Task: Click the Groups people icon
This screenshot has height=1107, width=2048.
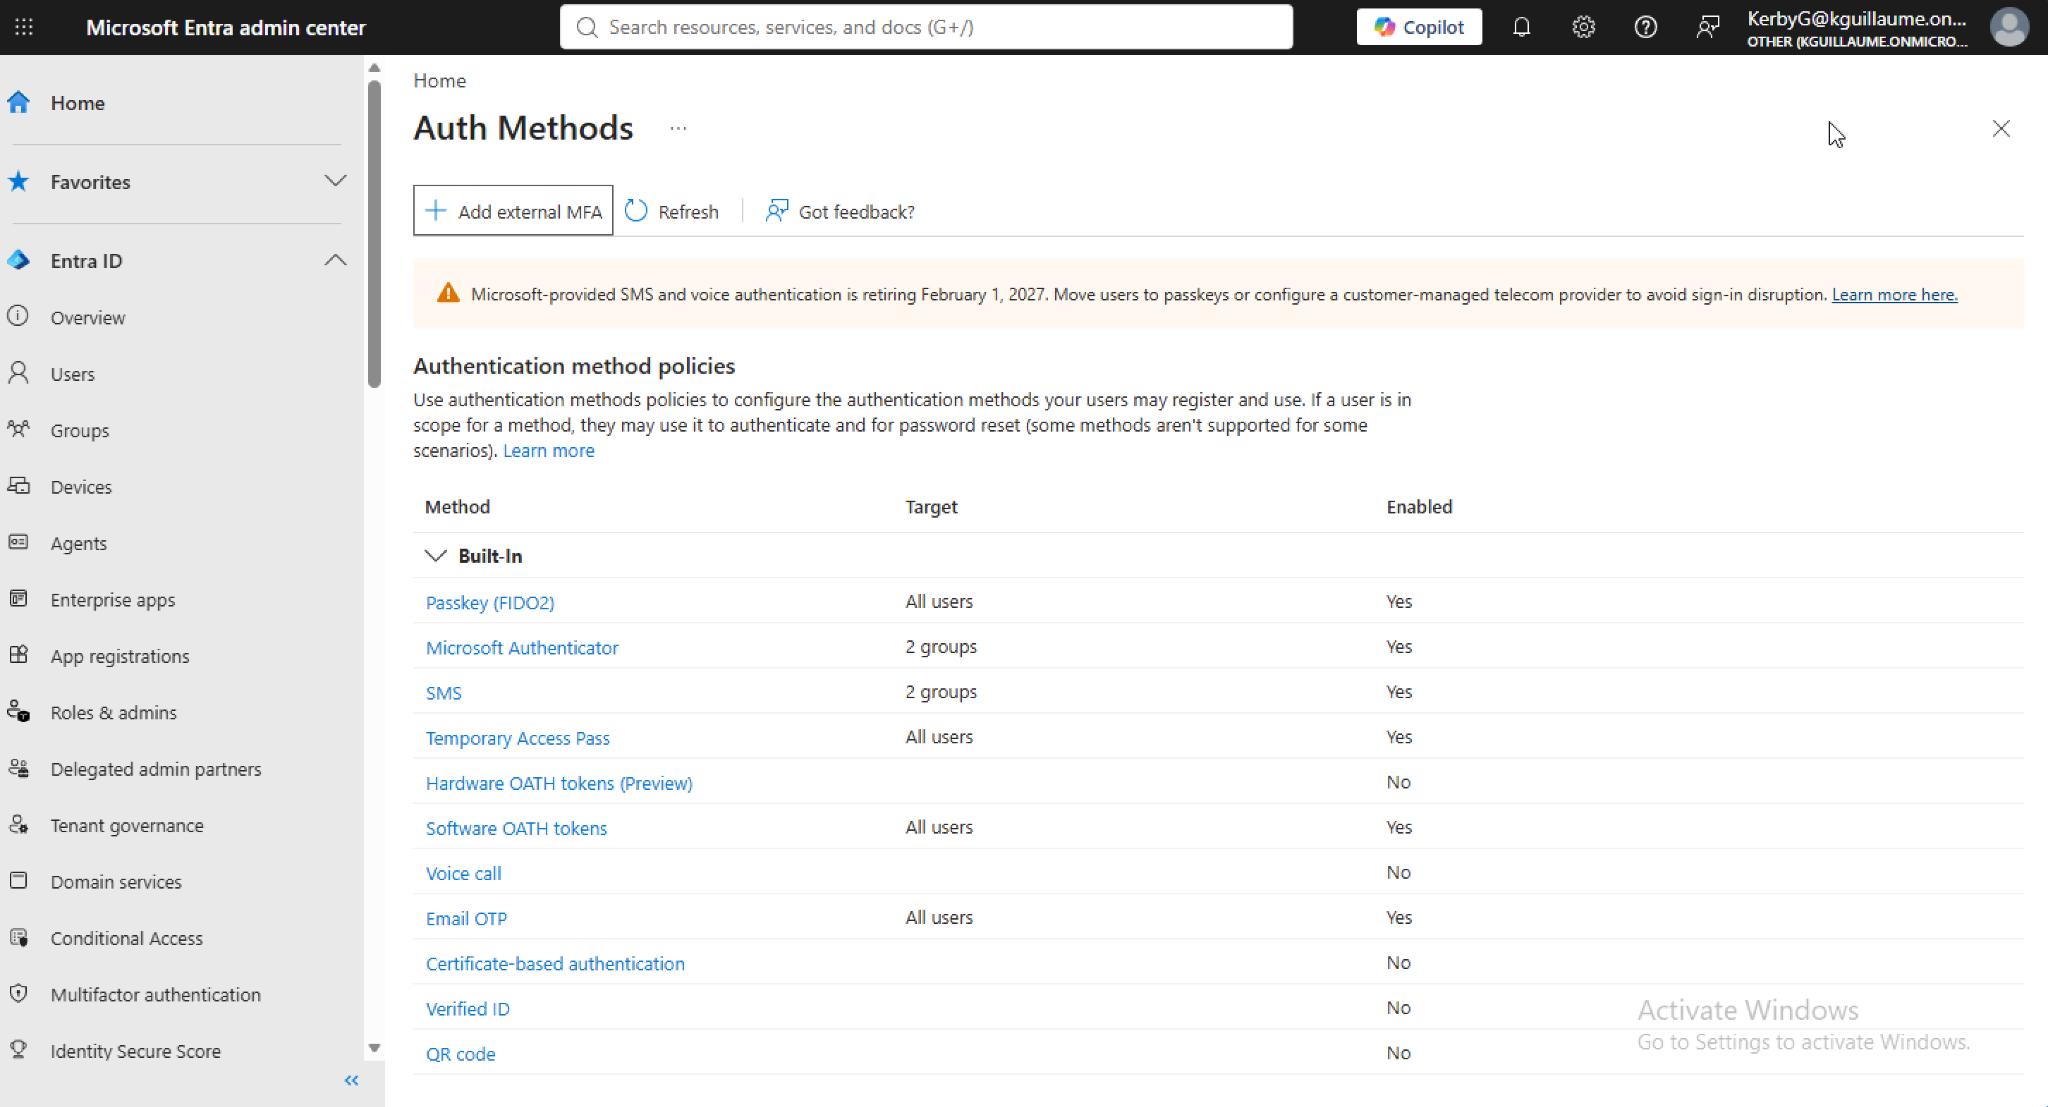Action: point(18,429)
